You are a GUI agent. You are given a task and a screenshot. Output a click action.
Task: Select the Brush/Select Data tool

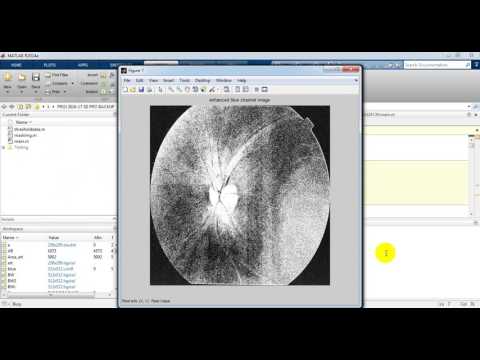[x=212, y=89]
